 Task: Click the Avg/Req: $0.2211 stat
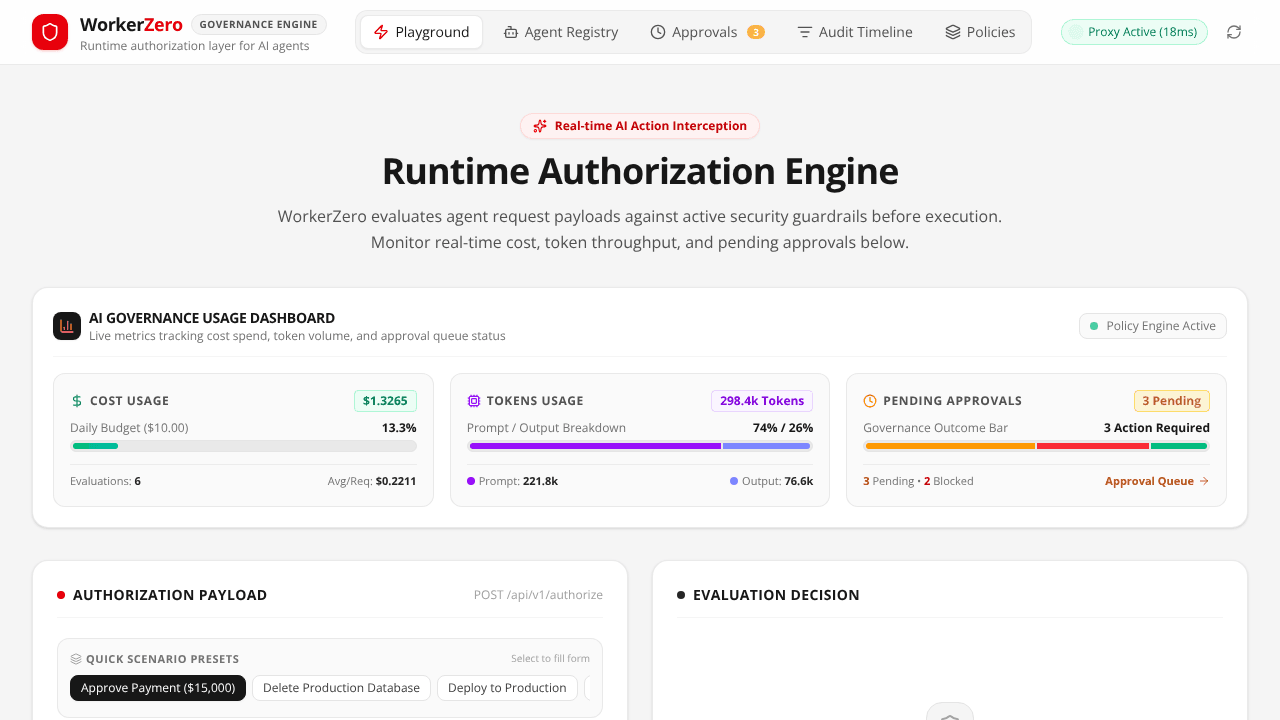(372, 481)
